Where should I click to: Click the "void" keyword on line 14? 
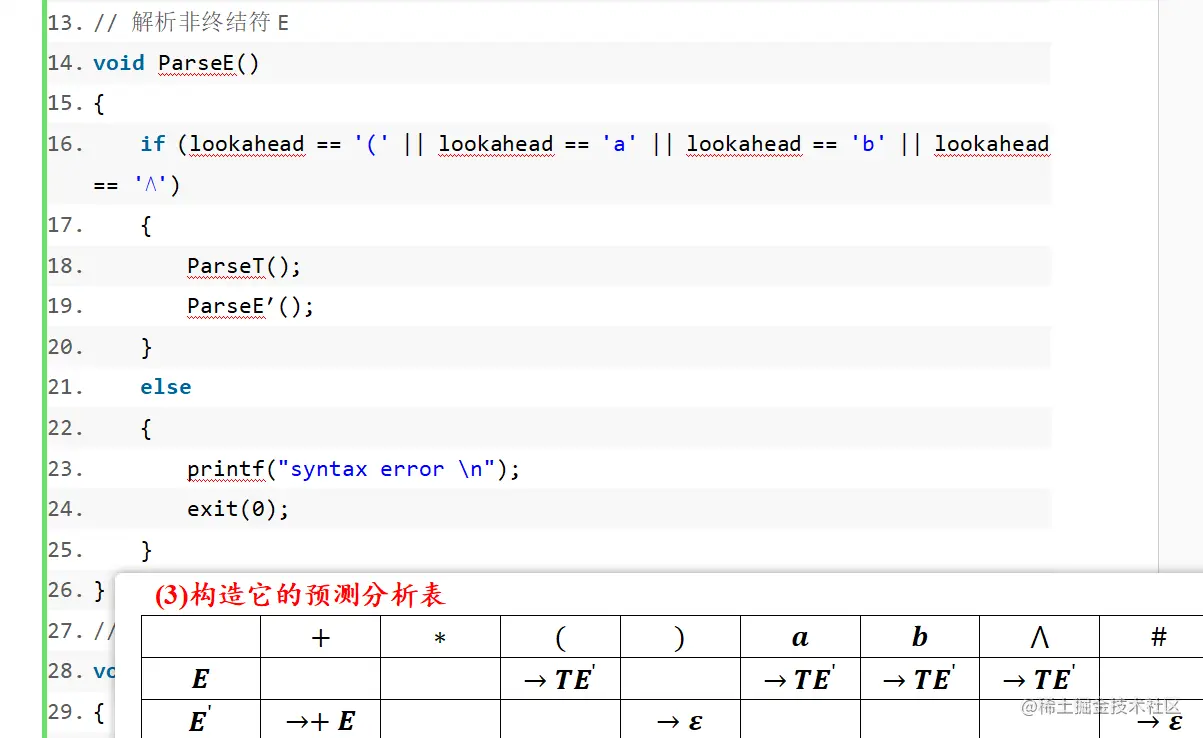119,63
